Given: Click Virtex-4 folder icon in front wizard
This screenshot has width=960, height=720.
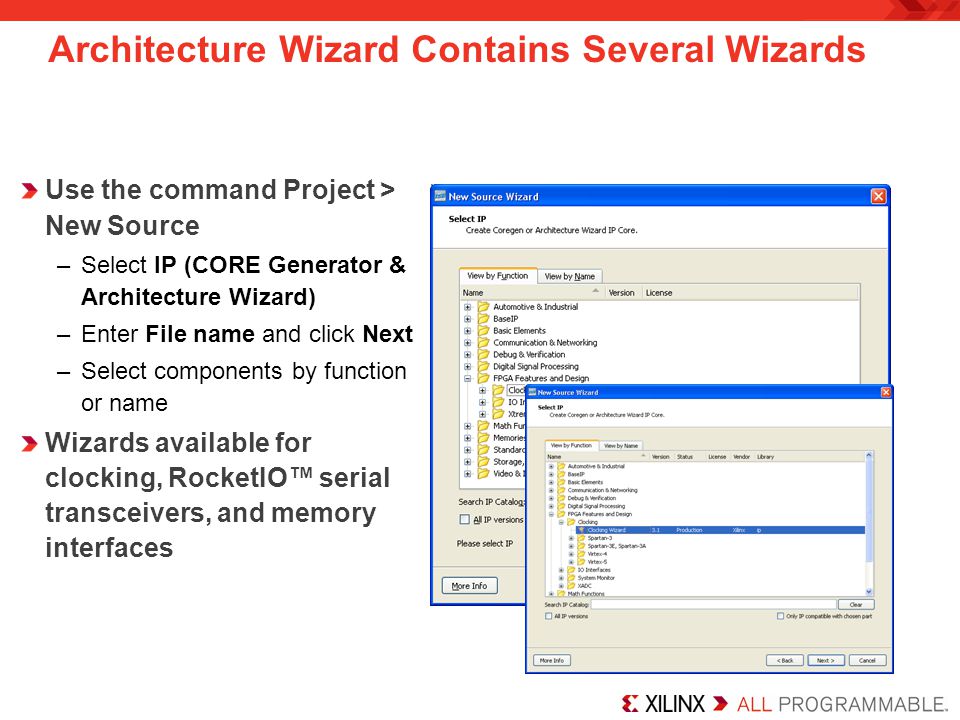Looking at the screenshot, I should (582, 554).
